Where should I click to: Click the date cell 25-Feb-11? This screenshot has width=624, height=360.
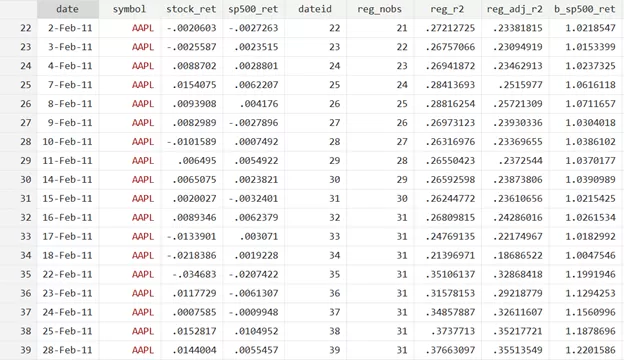[67, 331]
